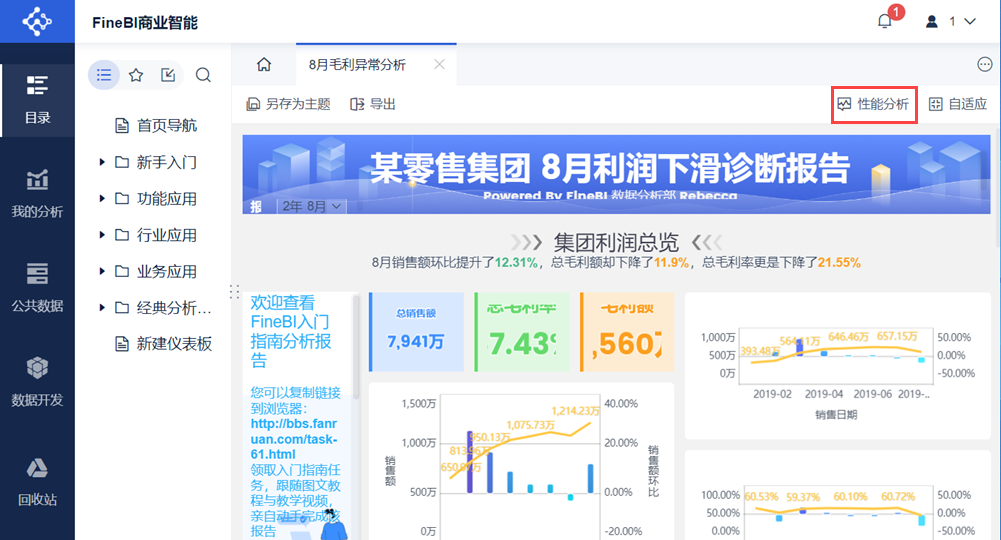Click the panel divider drag handle
Screen dimensions: 1001x540
(x=234, y=292)
